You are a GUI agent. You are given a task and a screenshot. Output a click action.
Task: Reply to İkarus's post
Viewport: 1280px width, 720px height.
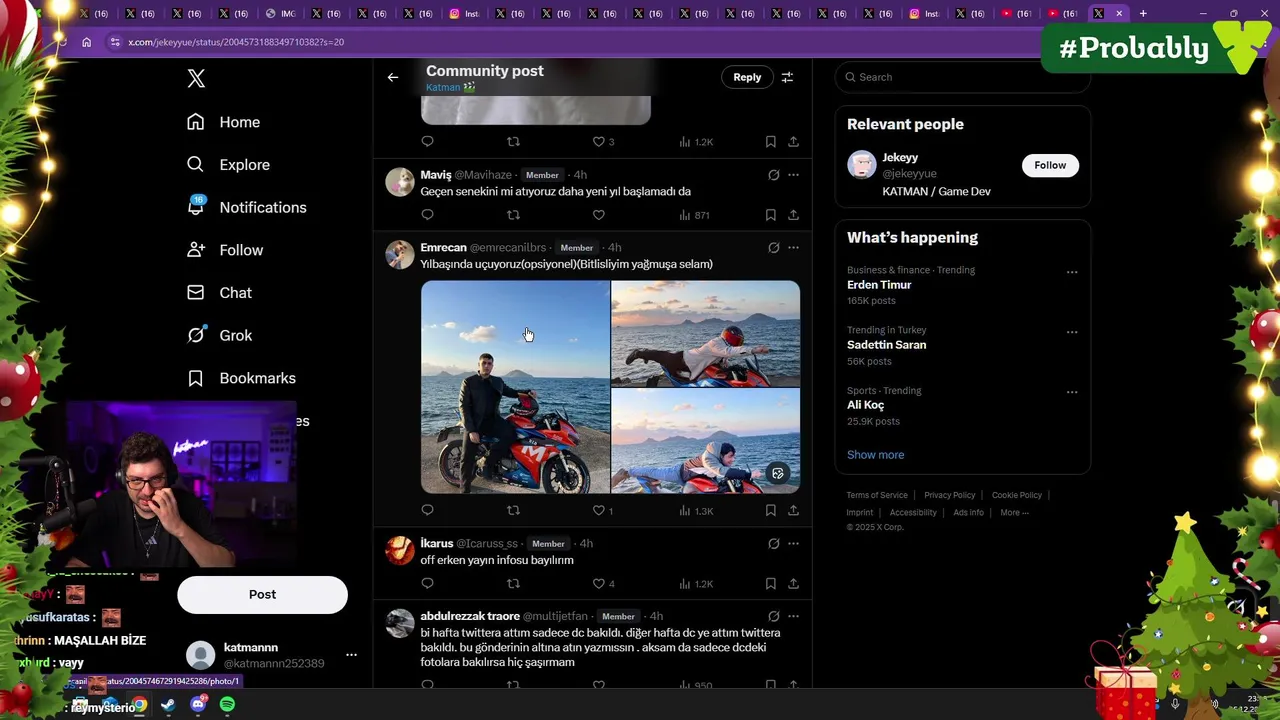(x=427, y=584)
